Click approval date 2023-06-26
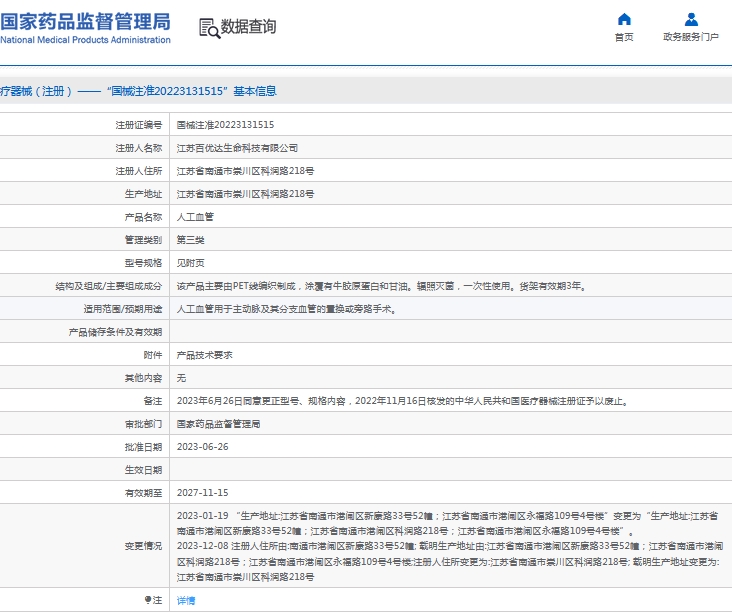Image resolution: width=732 pixels, height=612 pixels. [x=203, y=447]
